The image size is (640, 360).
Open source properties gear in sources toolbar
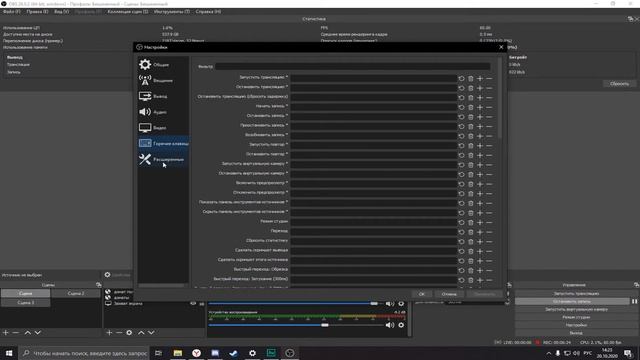(x=129, y=333)
